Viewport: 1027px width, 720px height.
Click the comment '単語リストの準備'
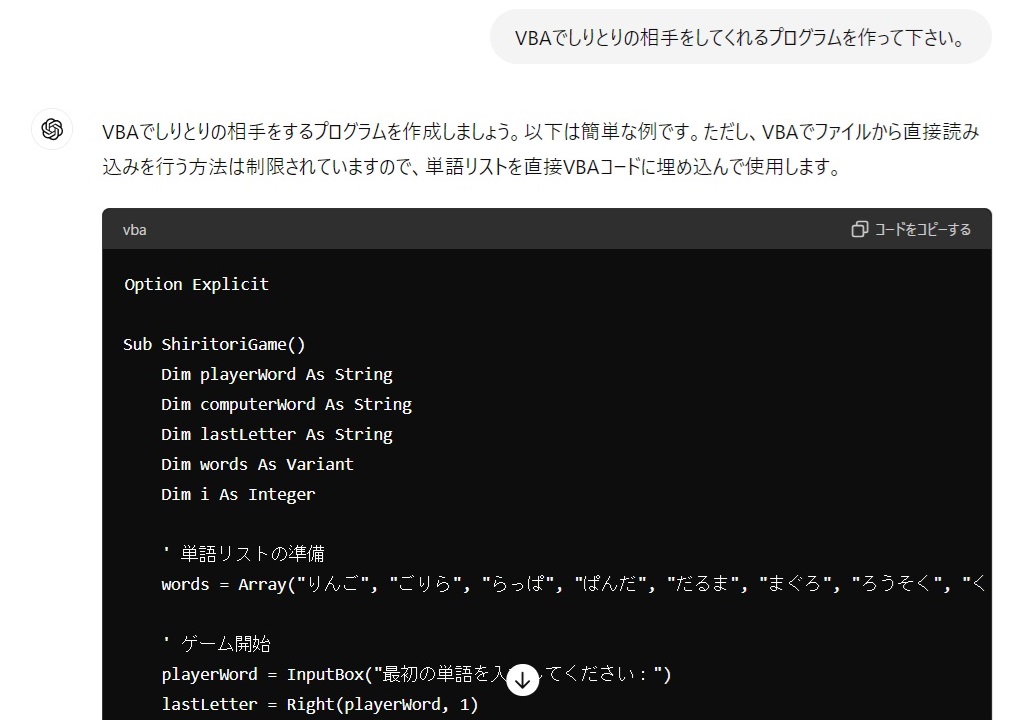(x=252, y=554)
